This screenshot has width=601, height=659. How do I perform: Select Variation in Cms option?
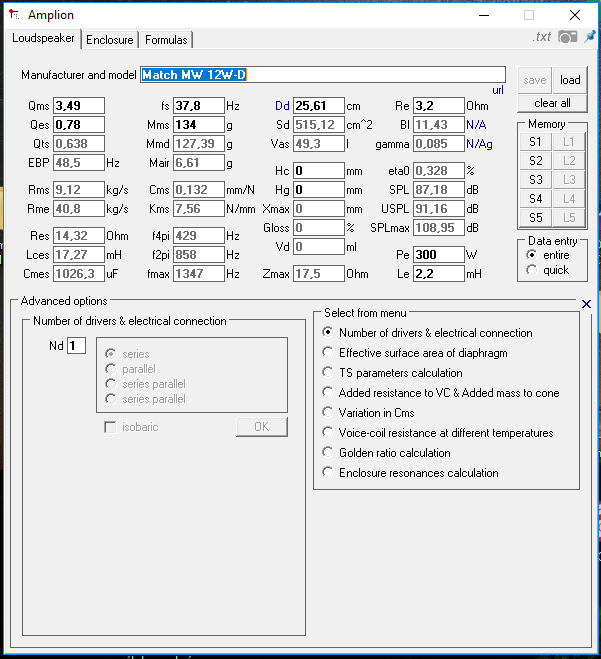coord(368,413)
